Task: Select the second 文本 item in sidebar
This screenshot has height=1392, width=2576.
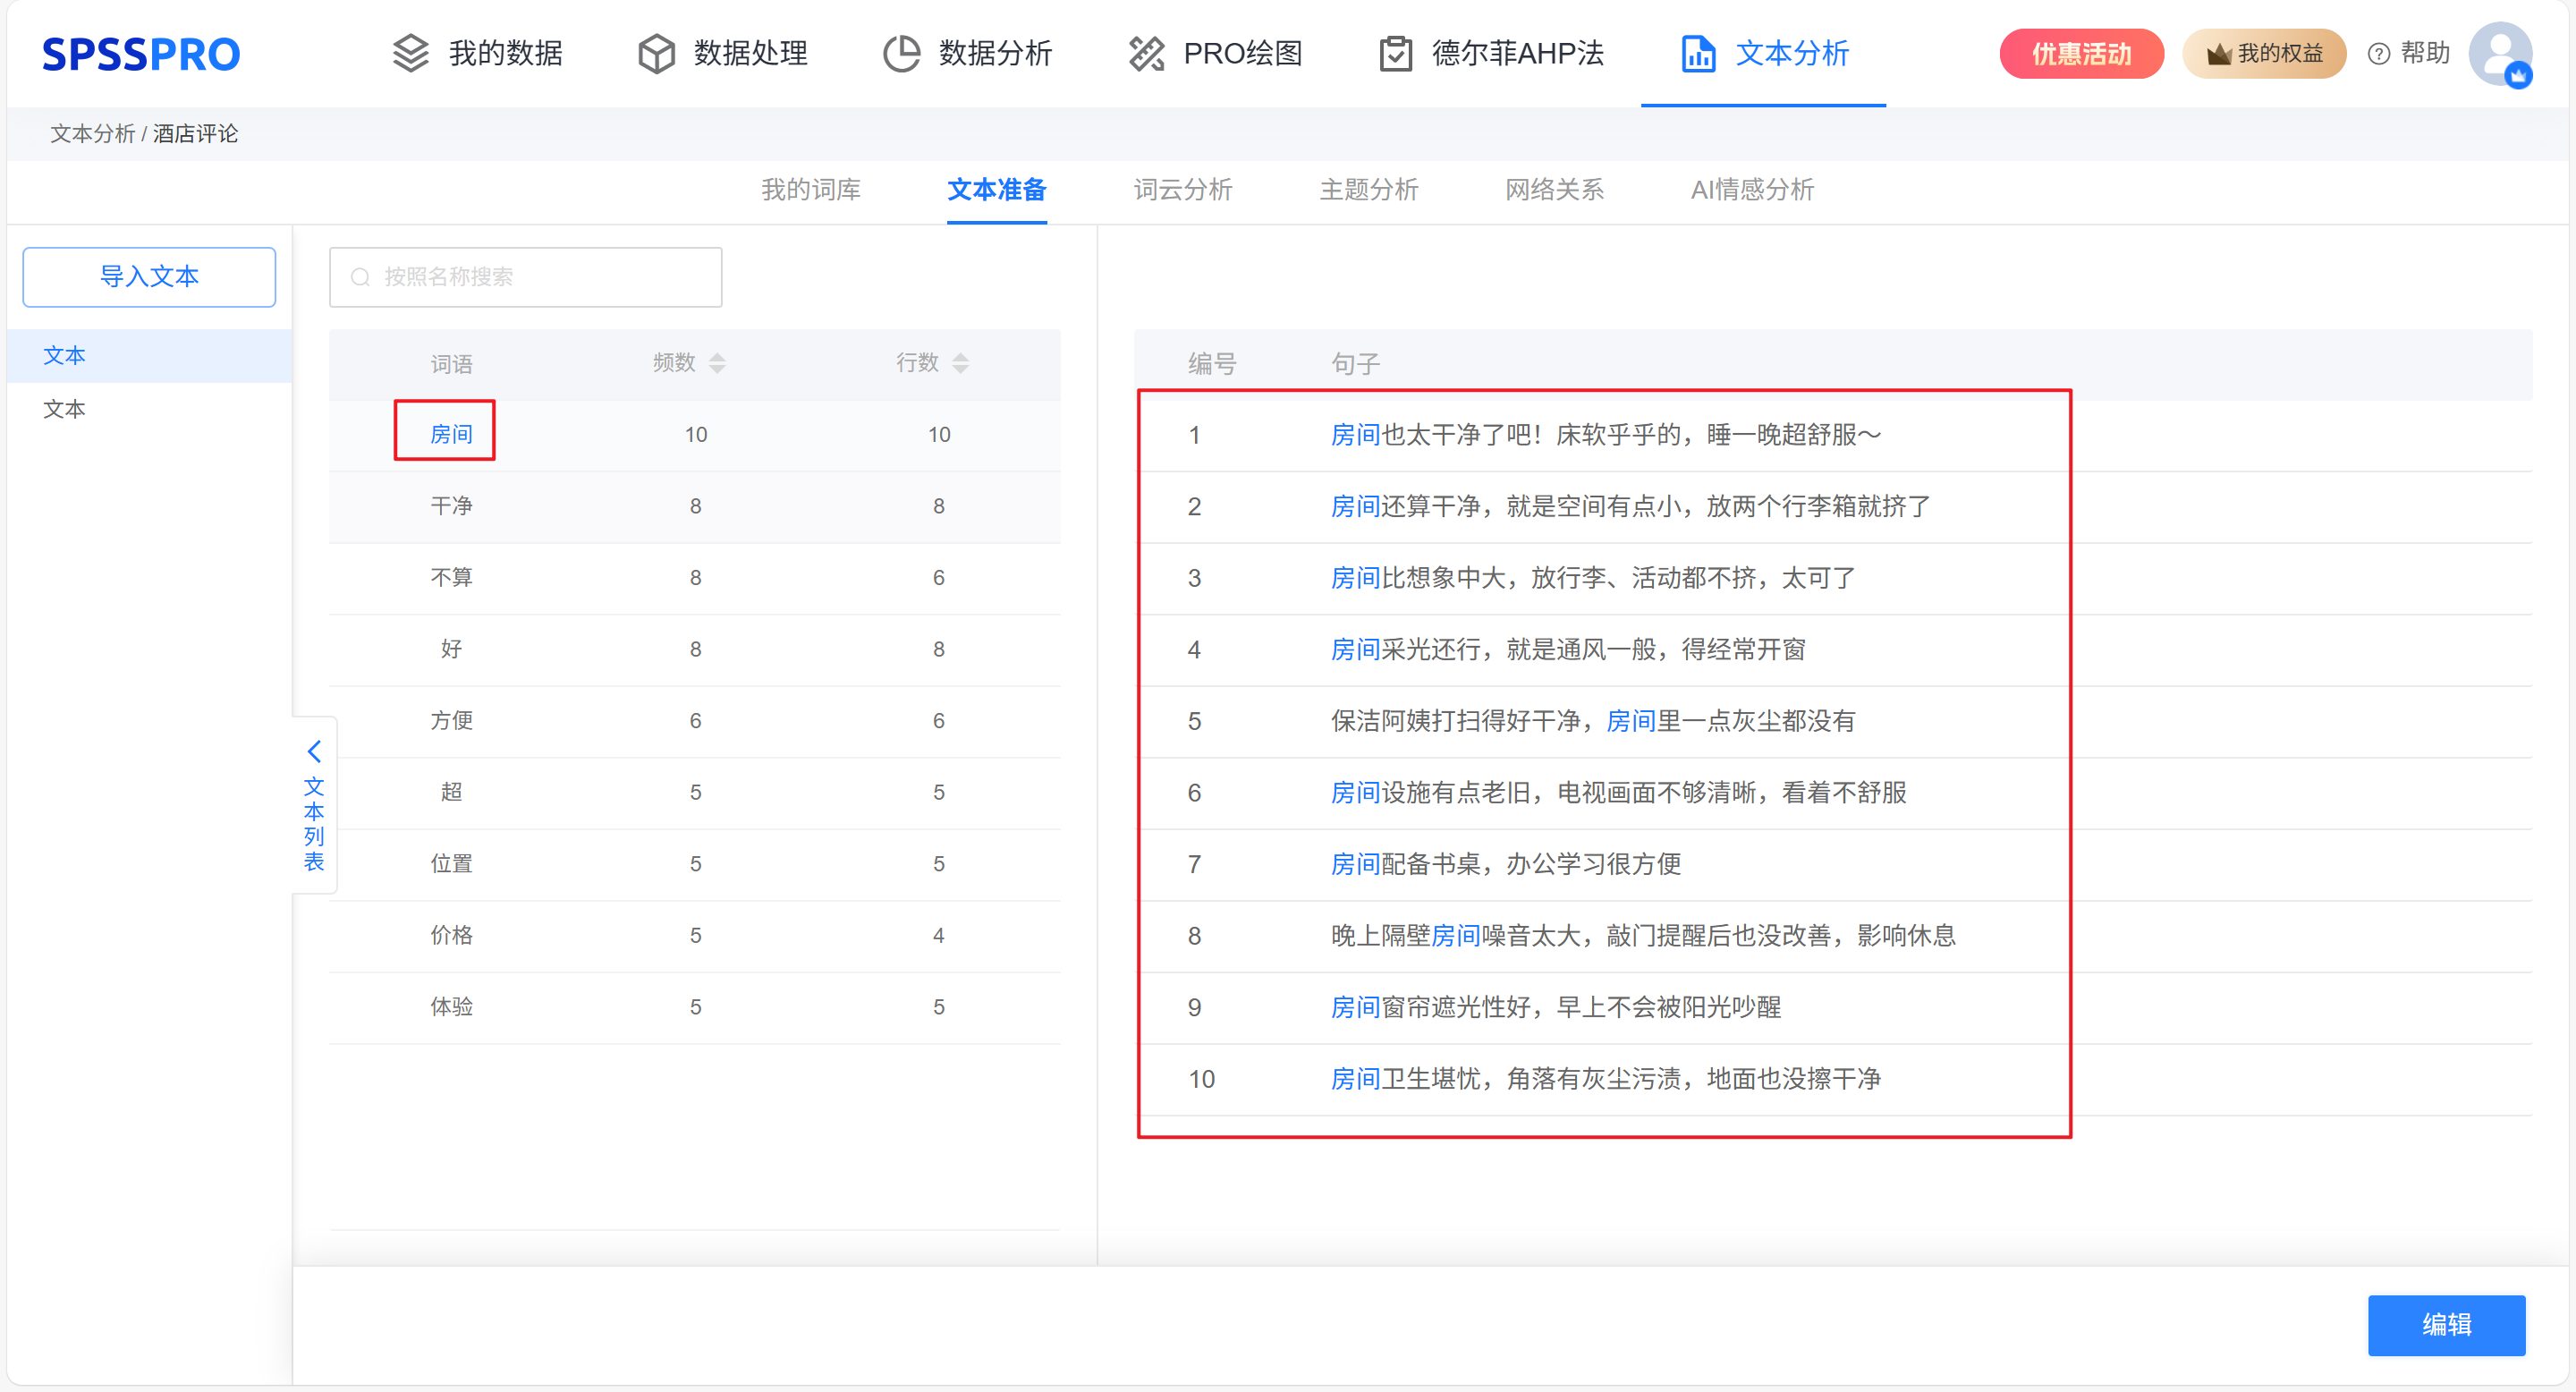Action: coord(65,409)
